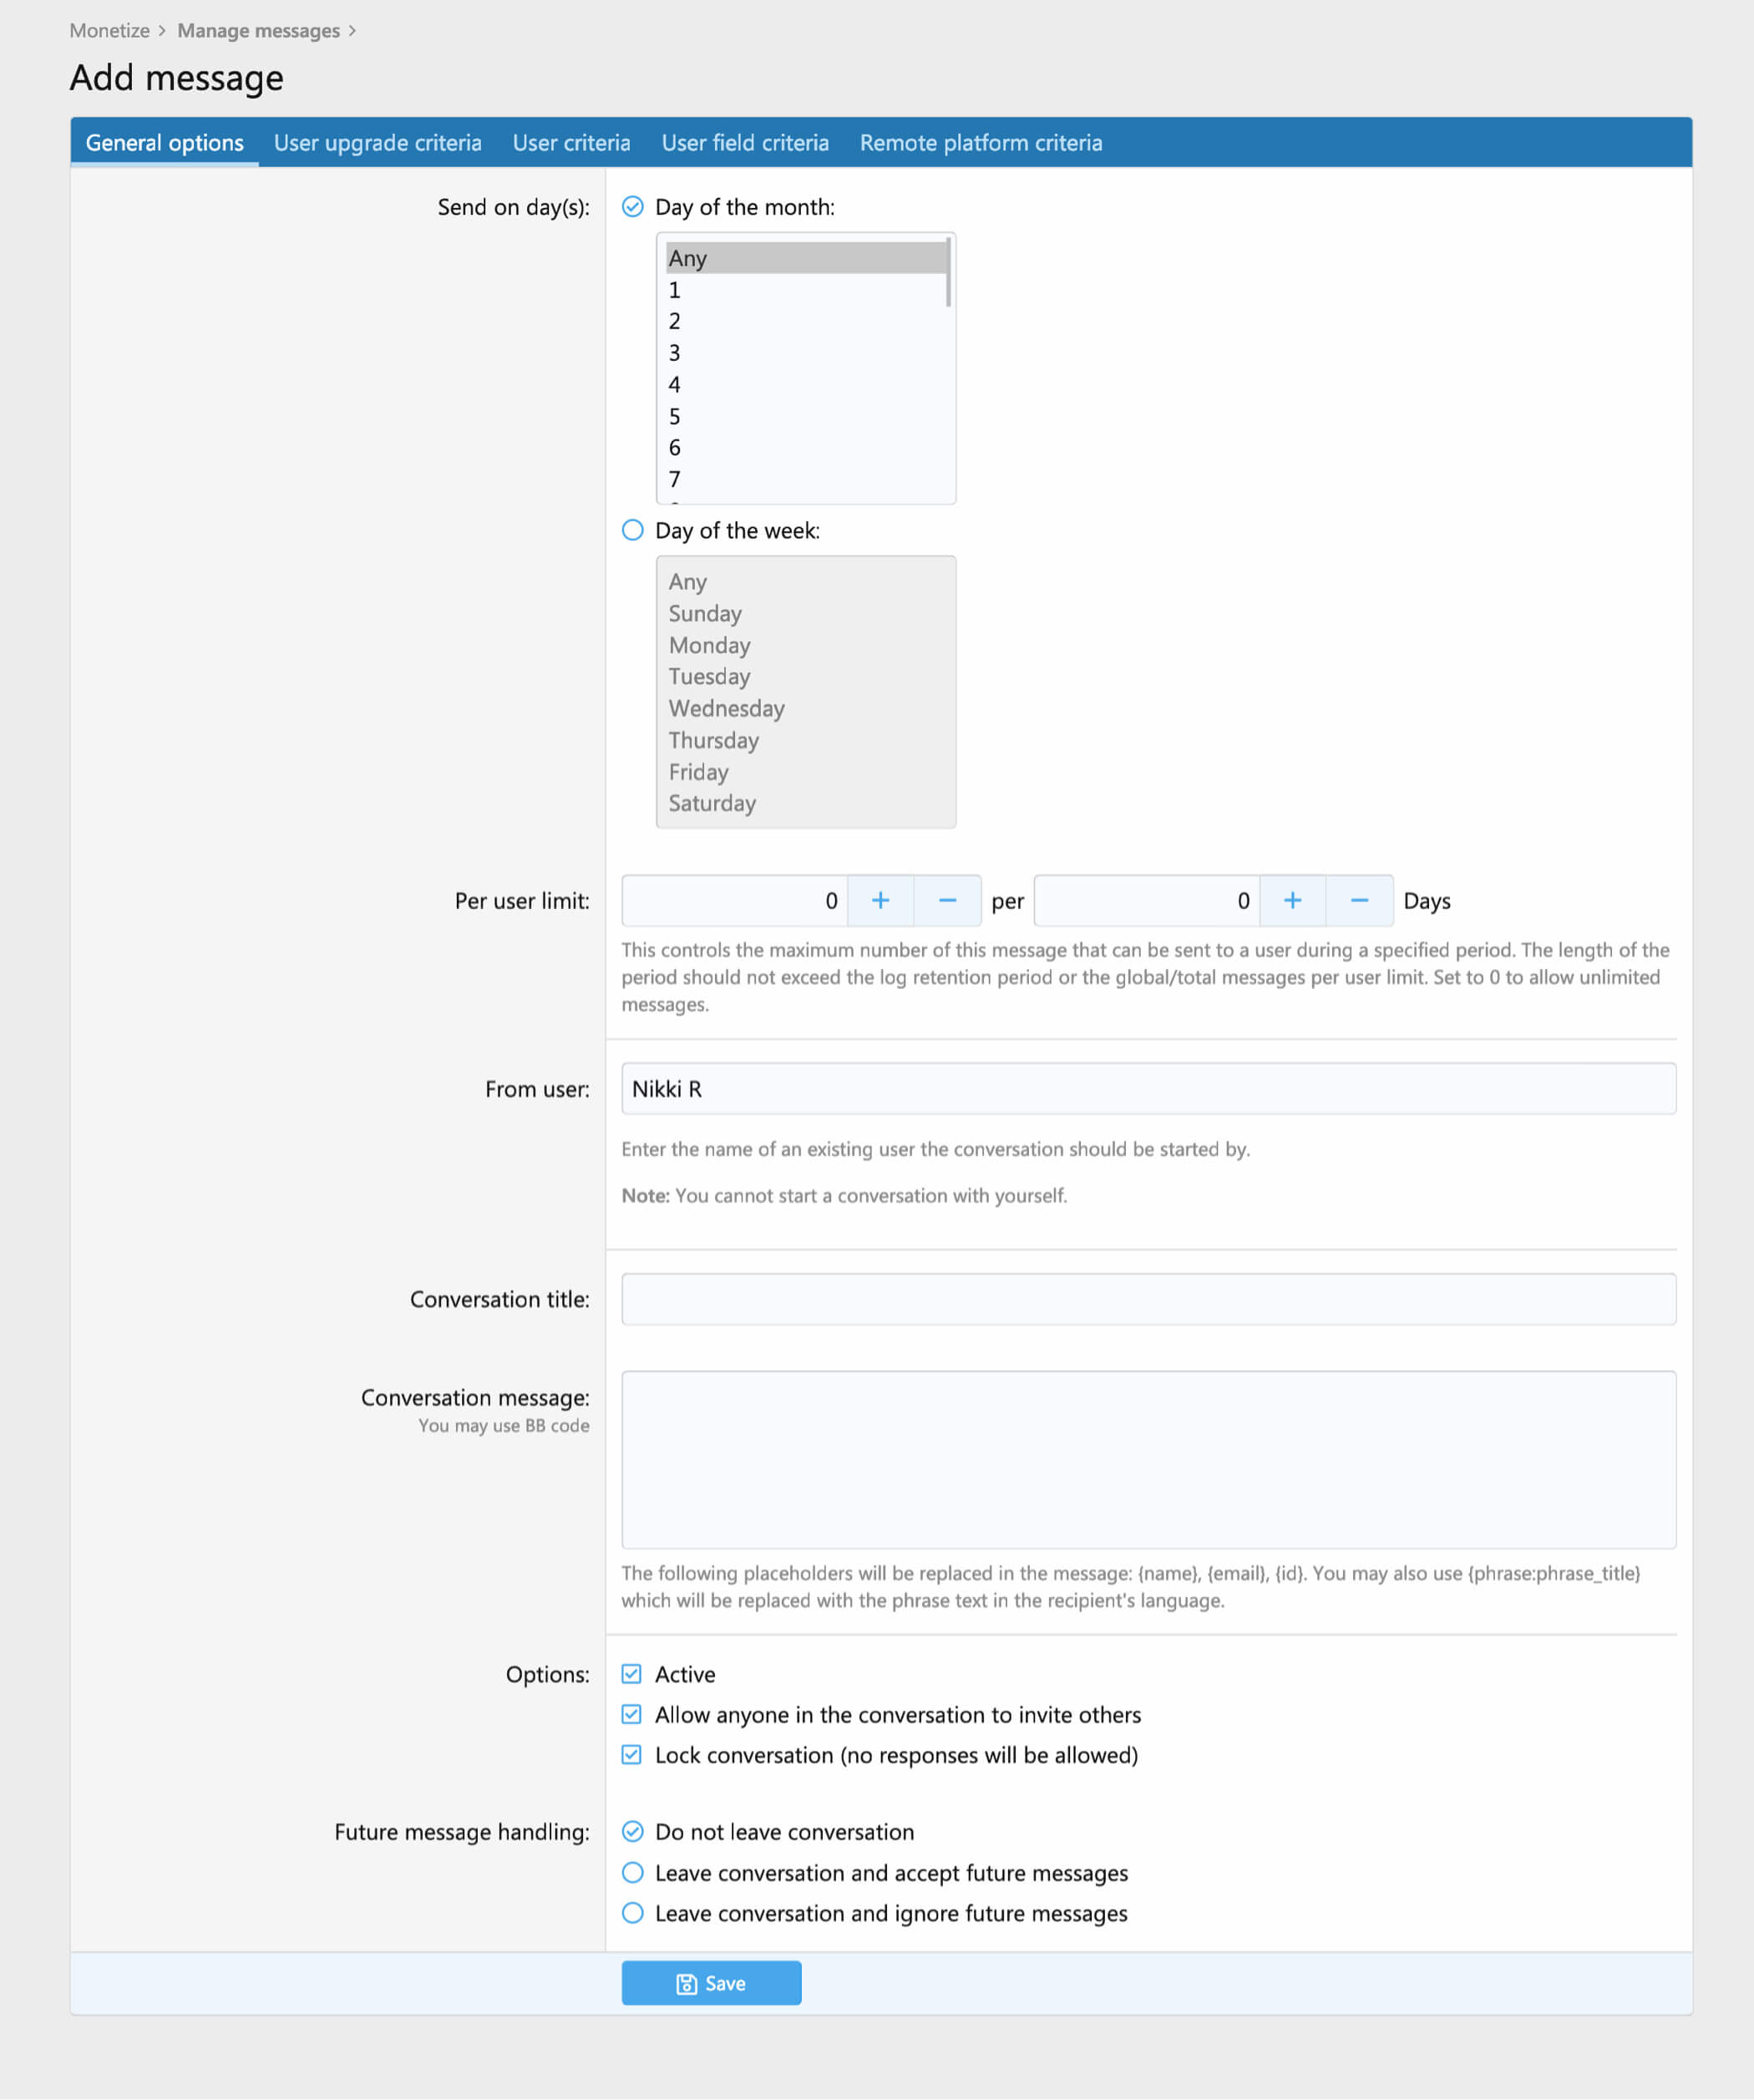This screenshot has width=1754, height=2100.
Task: Switch to the User upgrade criteria tab
Action: (378, 143)
